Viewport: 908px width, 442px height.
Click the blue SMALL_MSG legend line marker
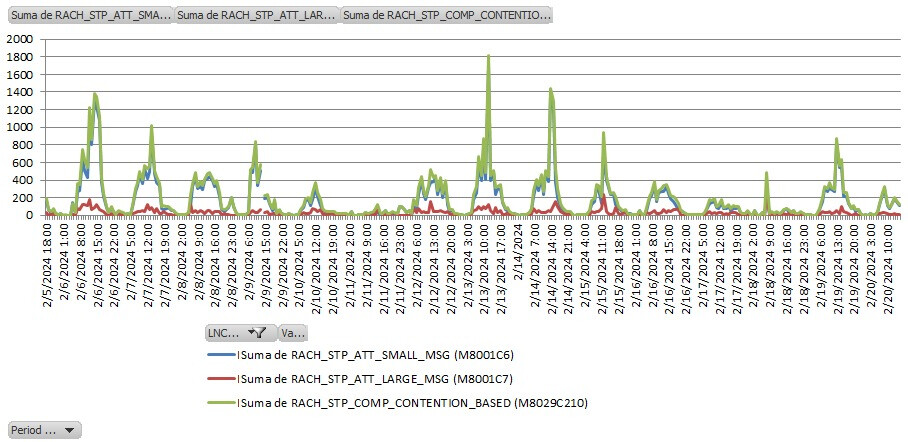click(220, 355)
